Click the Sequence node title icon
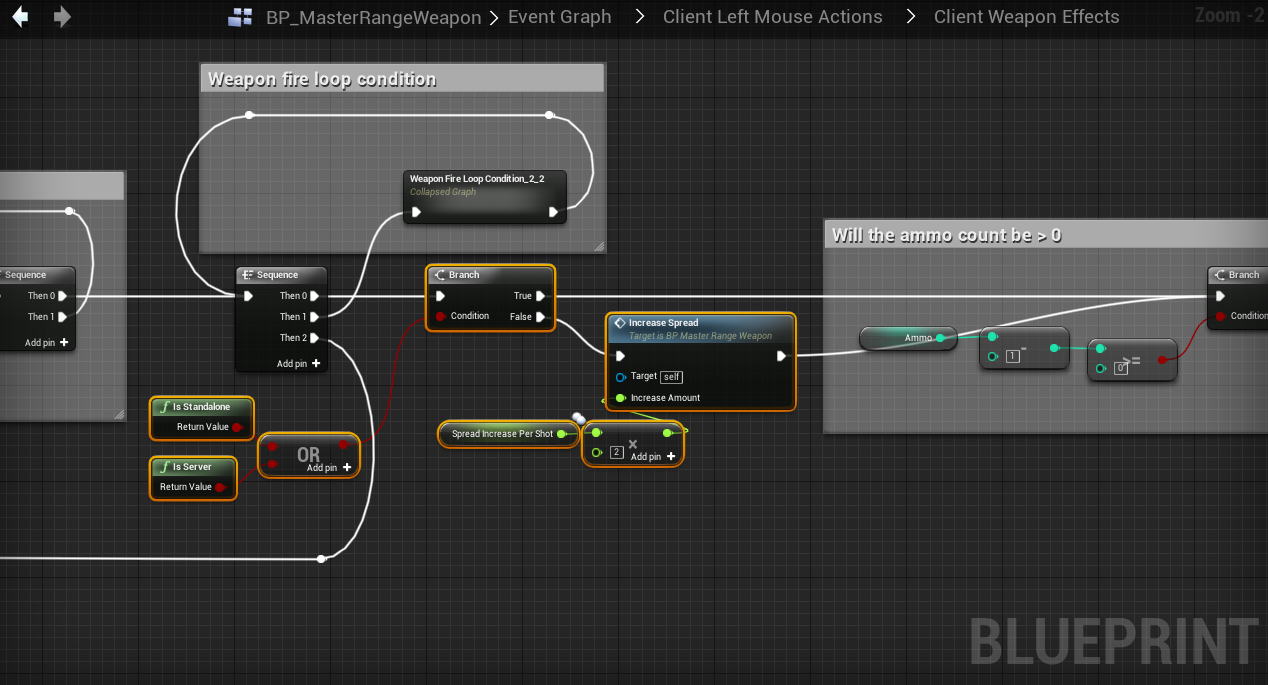Image resolution: width=1268 pixels, height=685 pixels. click(248, 275)
